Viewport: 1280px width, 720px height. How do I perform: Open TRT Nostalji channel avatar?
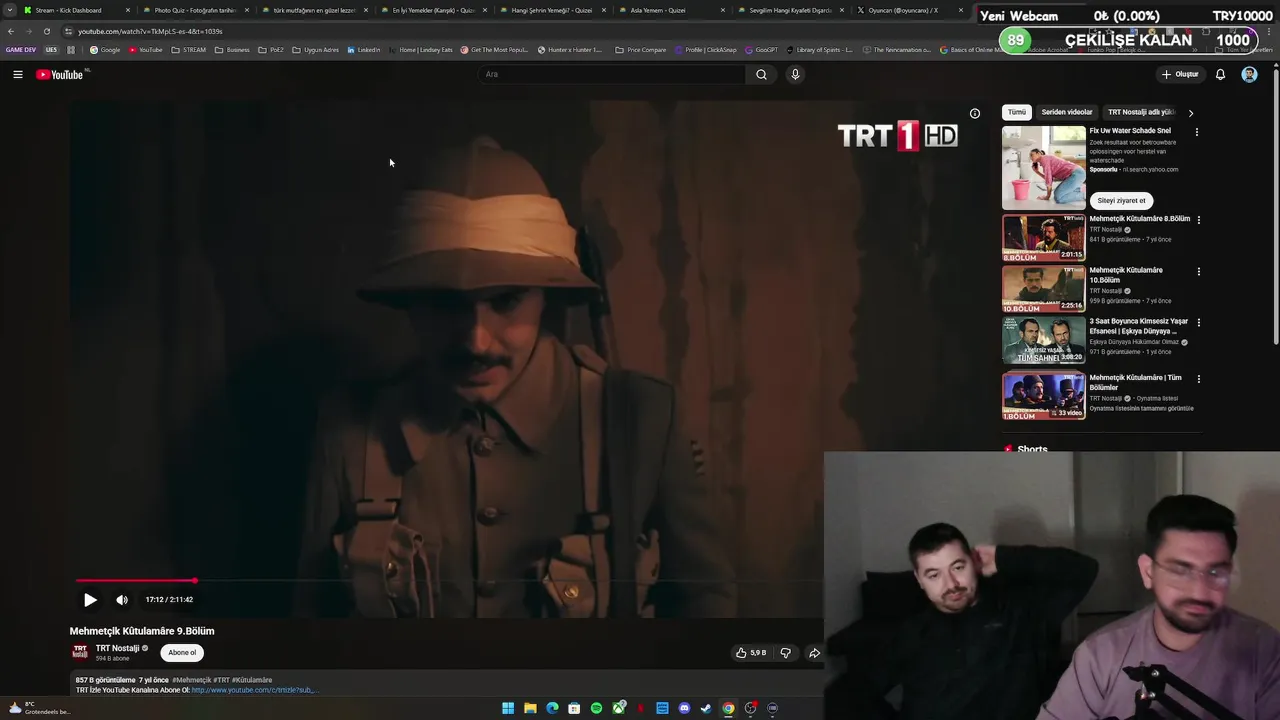pos(80,652)
